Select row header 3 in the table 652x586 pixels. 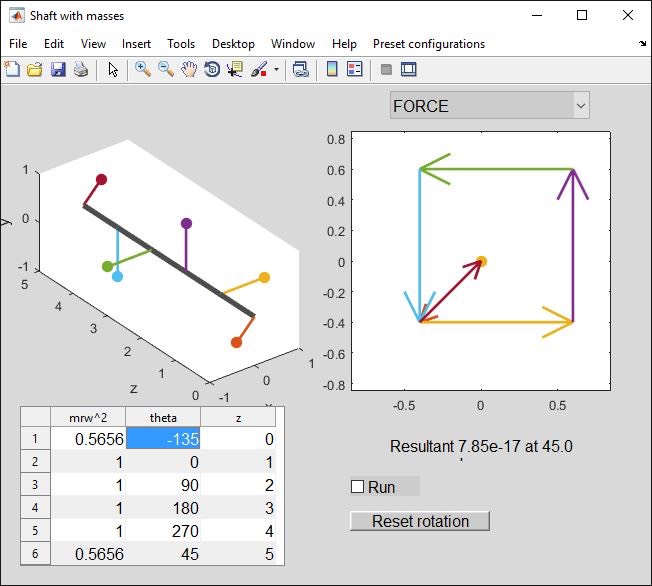coord(35,484)
